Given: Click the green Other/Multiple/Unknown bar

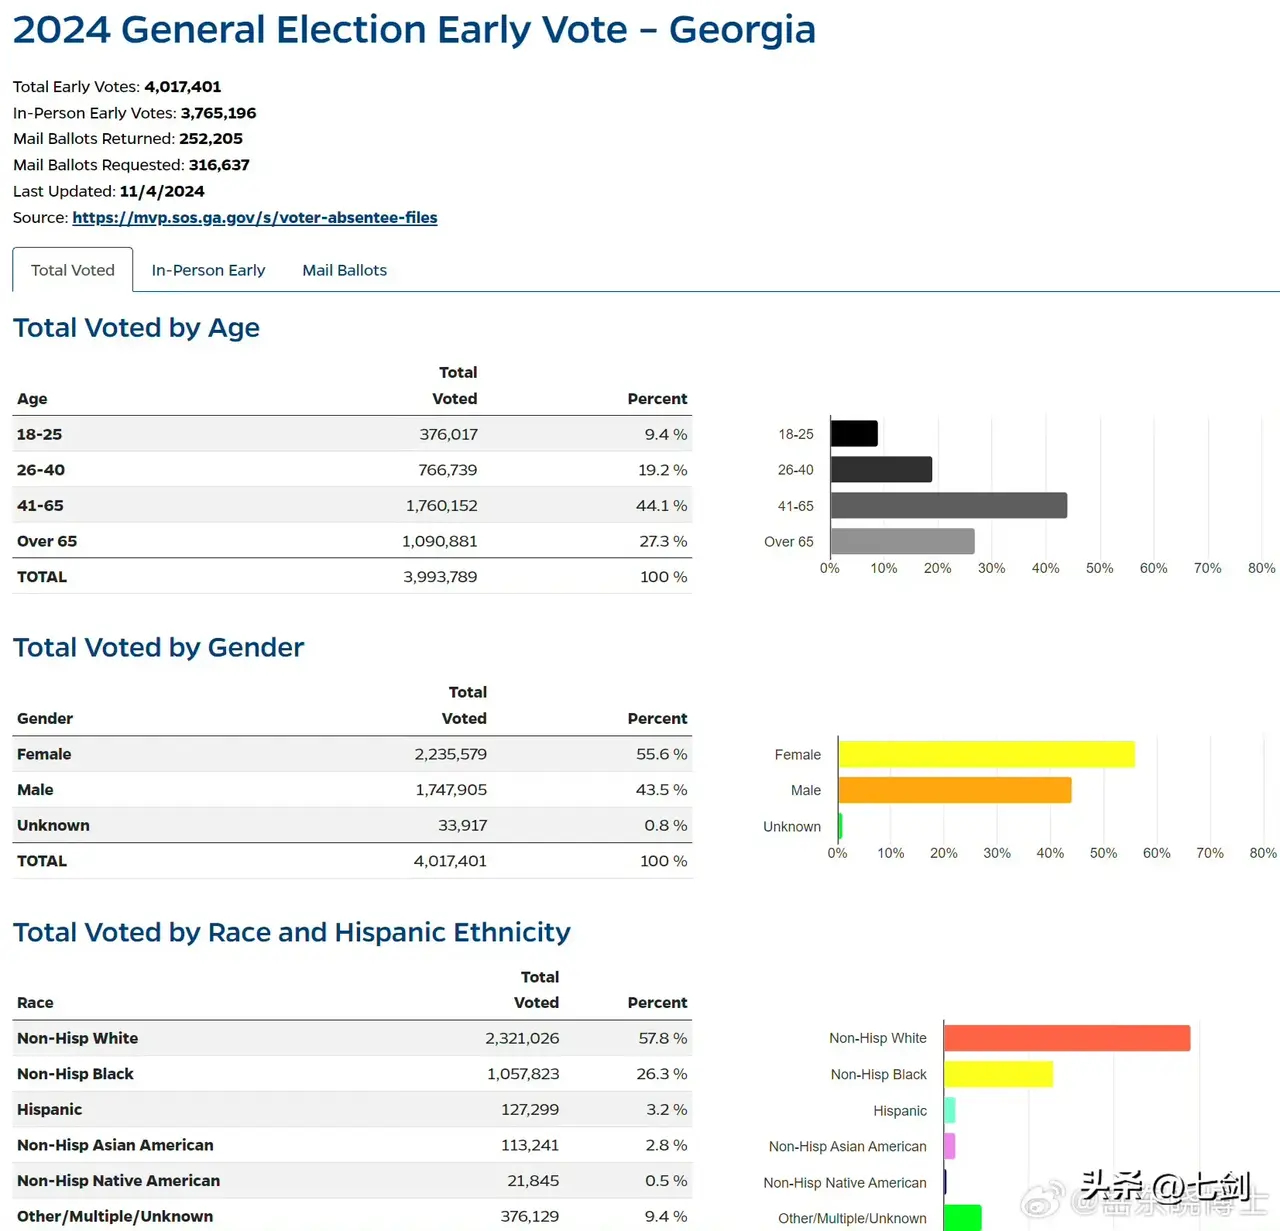Looking at the screenshot, I should click(x=962, y=1217).
